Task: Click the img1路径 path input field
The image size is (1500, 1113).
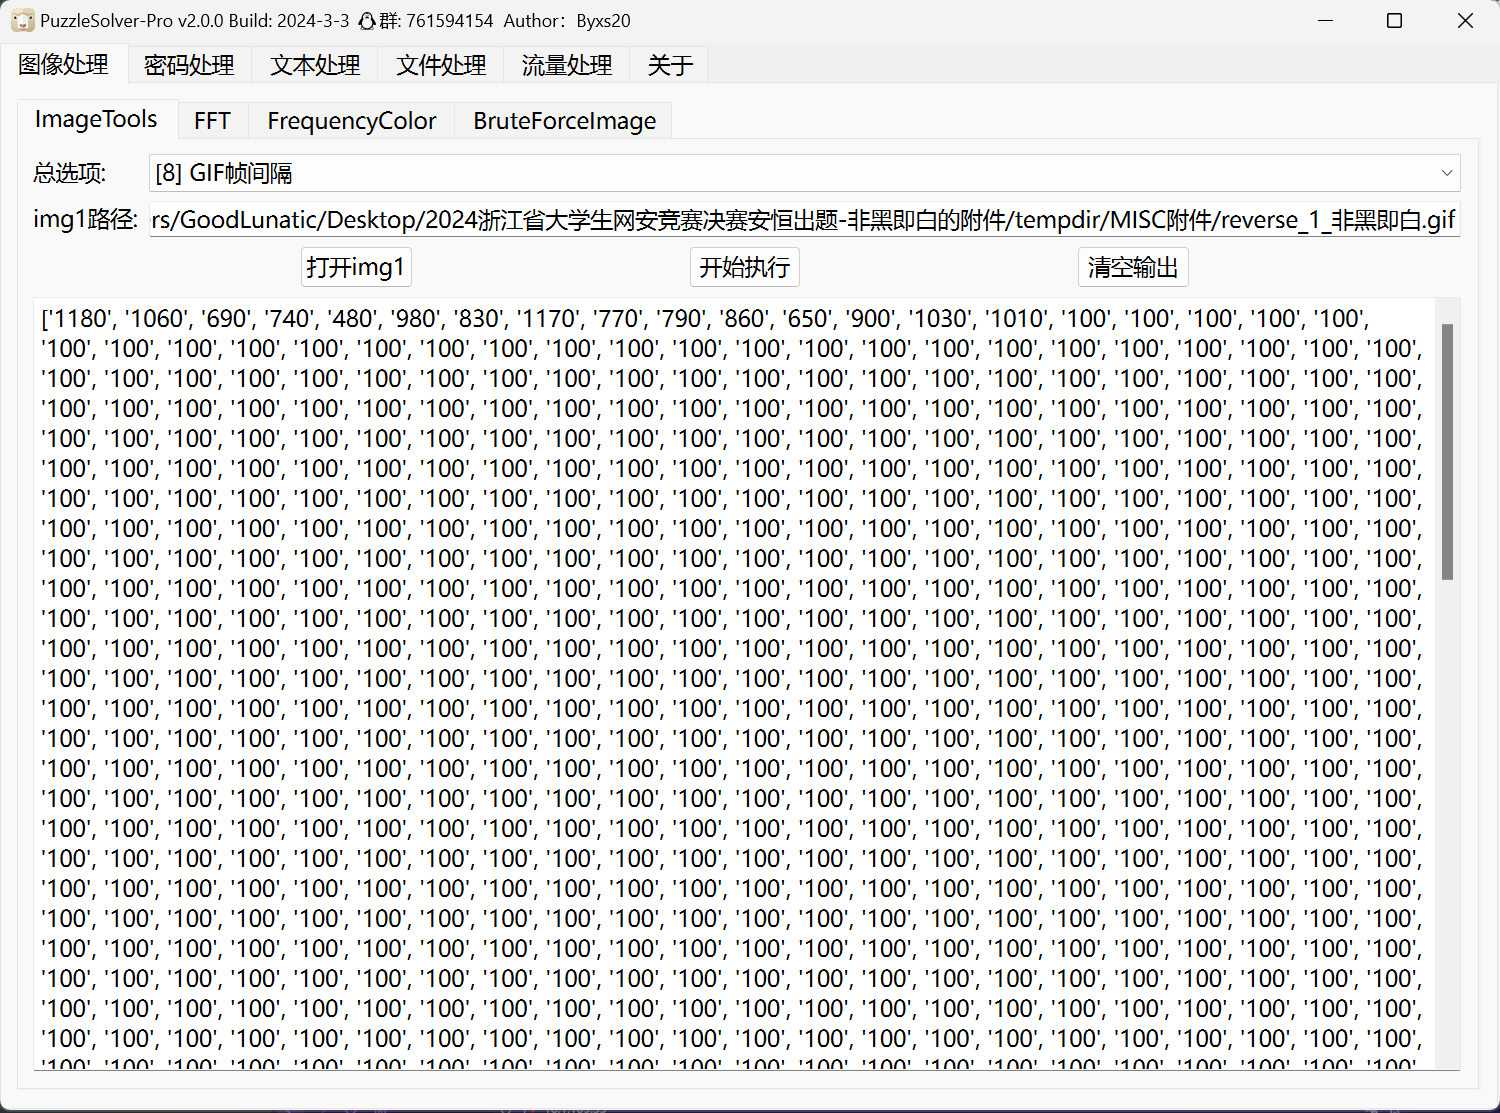Action: coord(804,219)
